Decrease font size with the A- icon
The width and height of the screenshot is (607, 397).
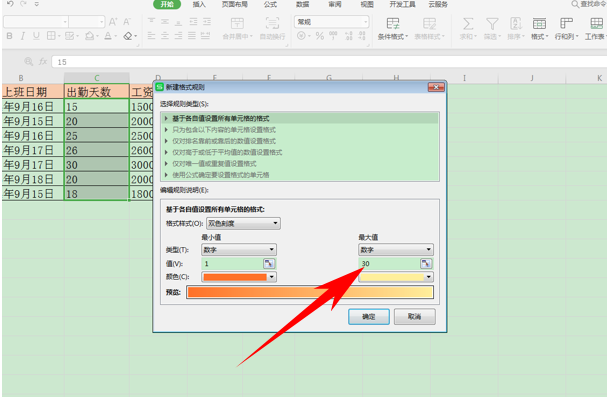tap(127, 22)
